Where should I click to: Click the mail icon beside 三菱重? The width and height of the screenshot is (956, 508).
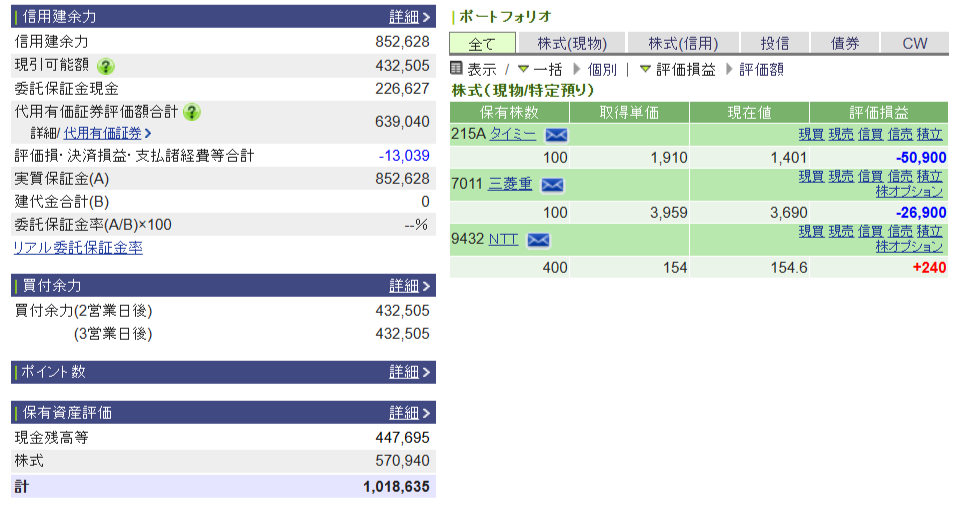tap(551, 185)
